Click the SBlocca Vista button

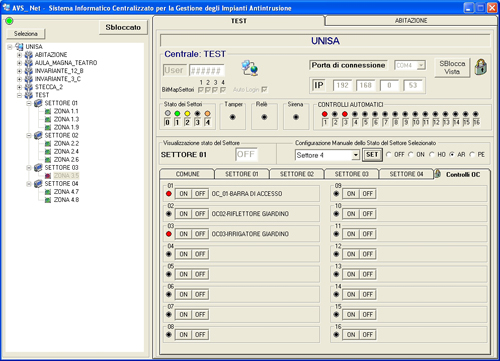[x=452, y=67]
